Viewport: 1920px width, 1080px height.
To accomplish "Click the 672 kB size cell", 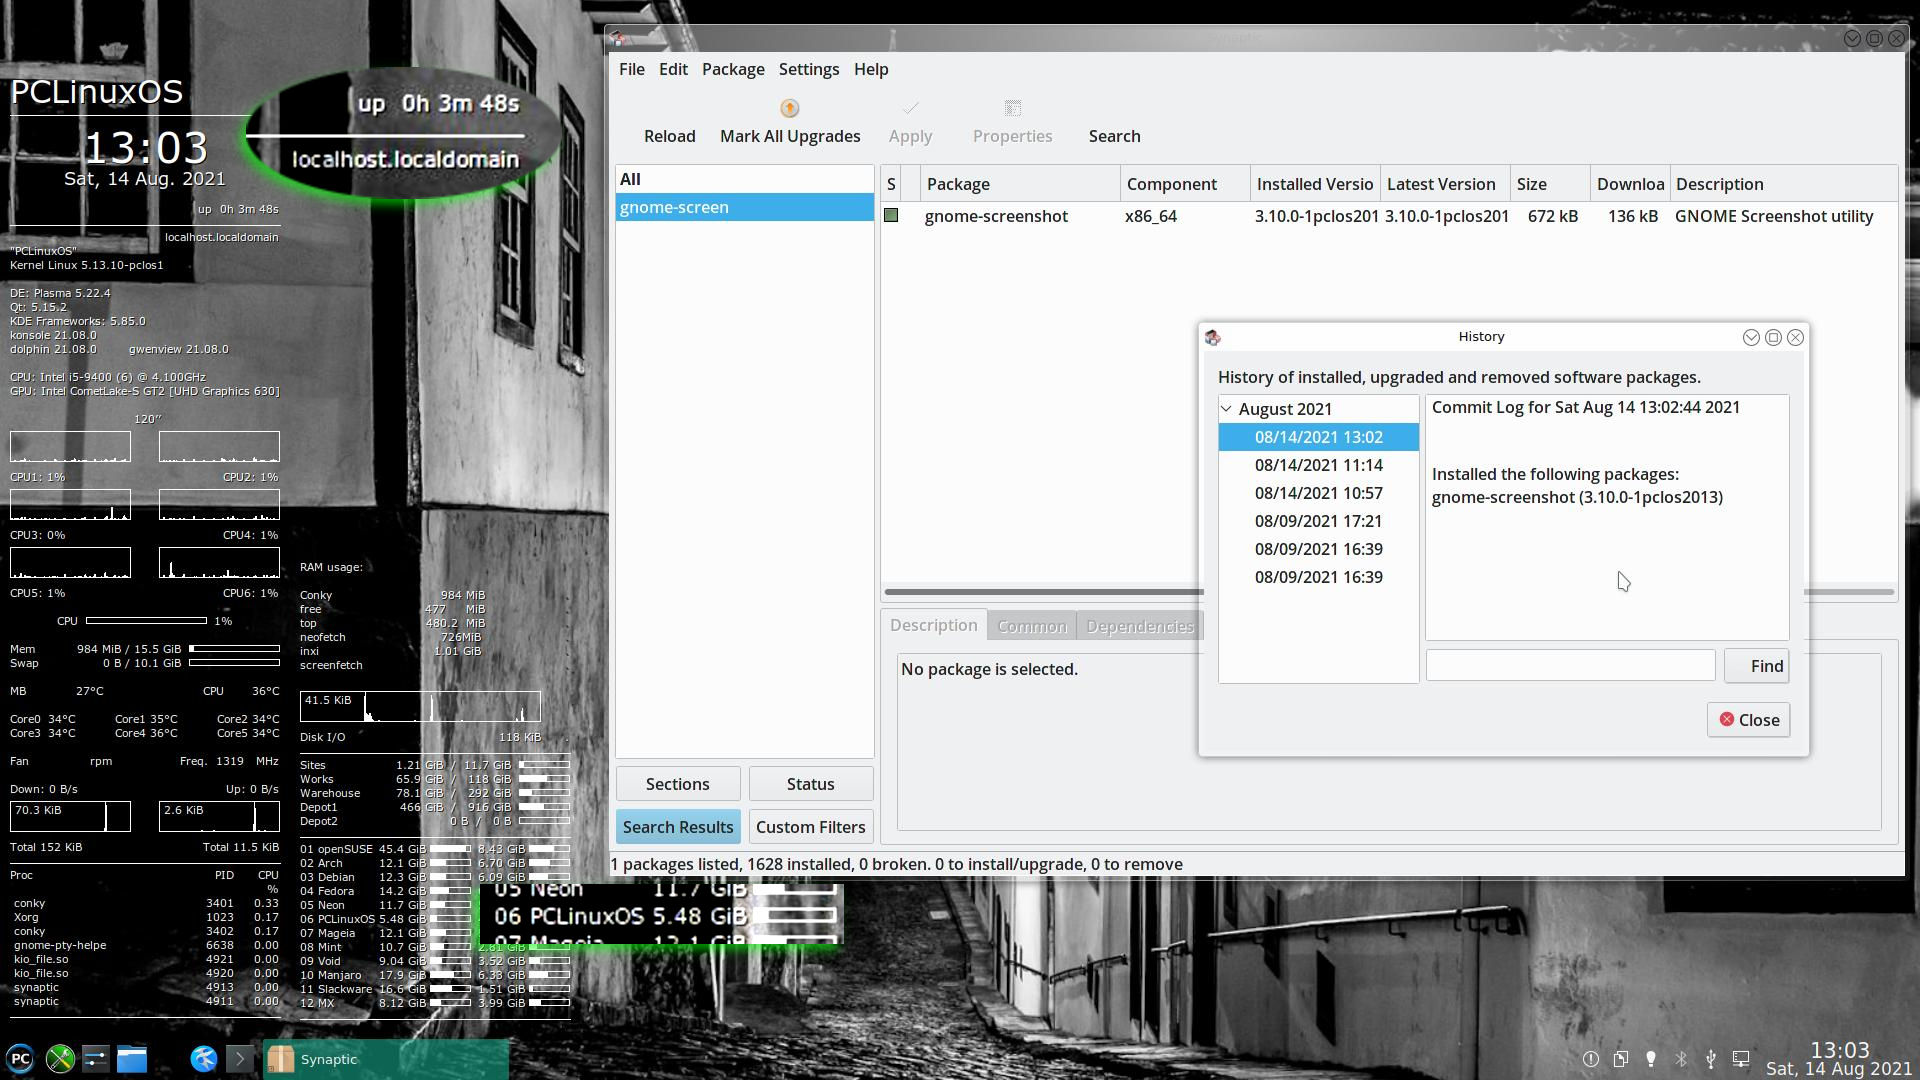I will 1552,216.
